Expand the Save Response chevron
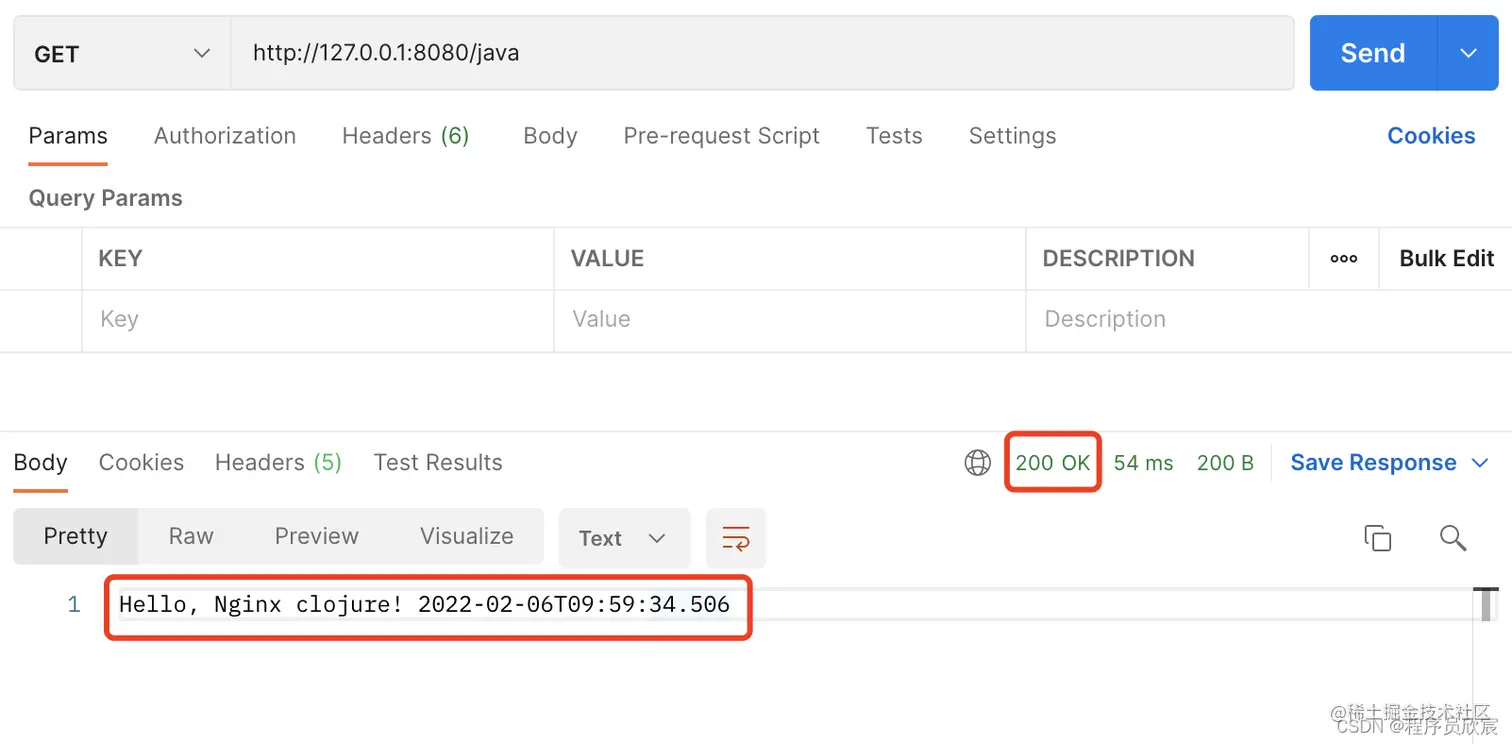This screenshot has width=1512, height=744. click(1480, 462)
